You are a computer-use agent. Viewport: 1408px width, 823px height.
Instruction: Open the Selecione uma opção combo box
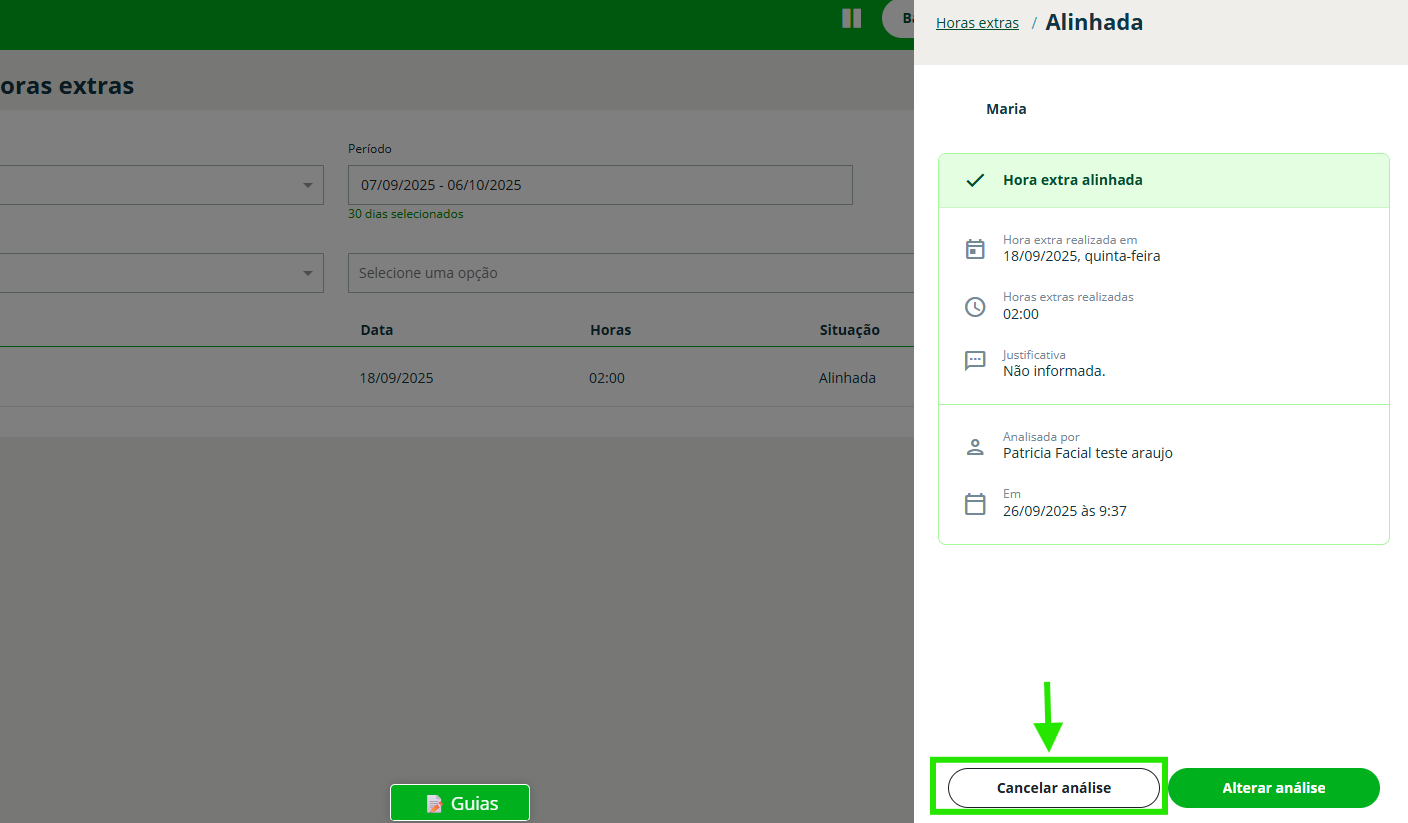pyautogui.click(x=630, y=273)
